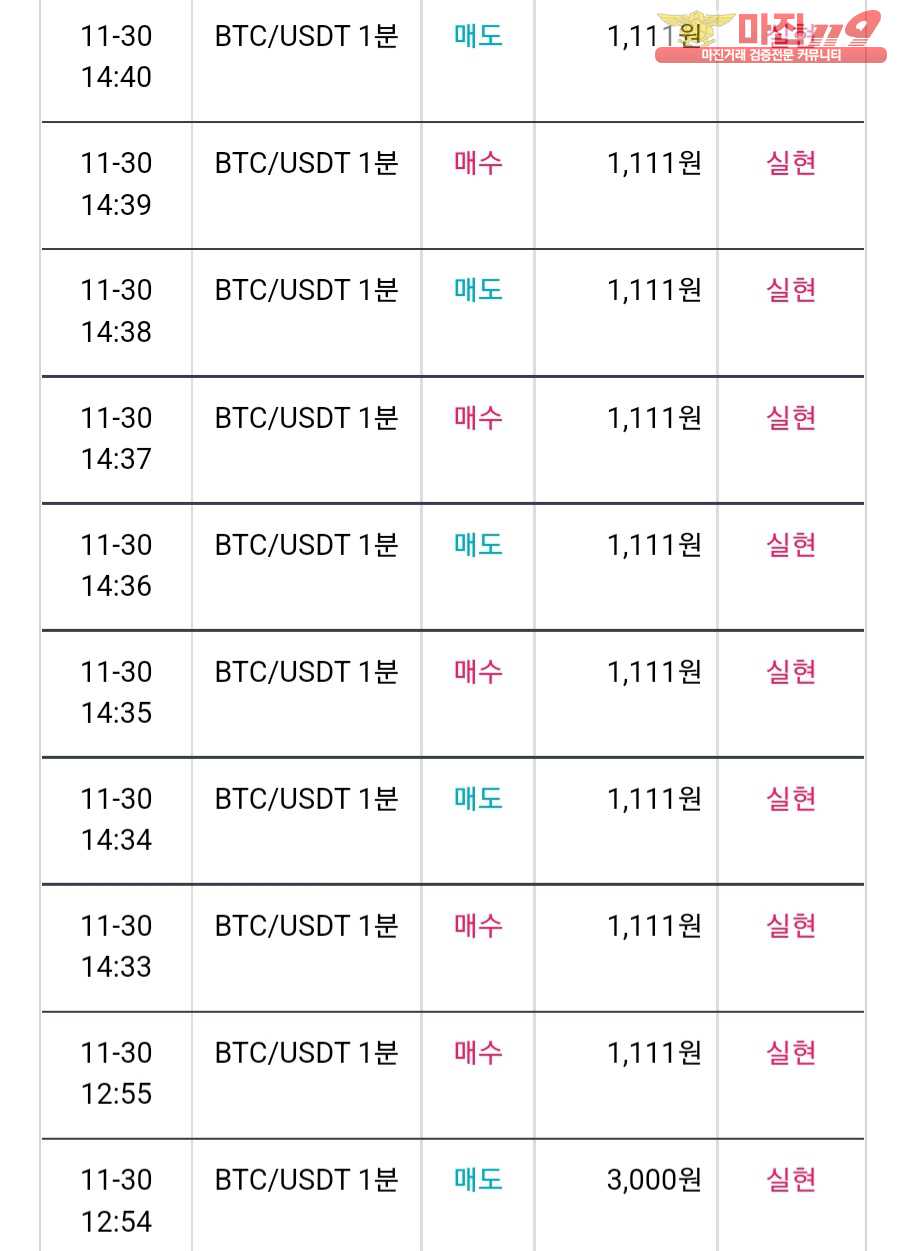Select the 11-30 14:38 timestamp cell
The image size is (898, 1251).
[x=116, y=311]
